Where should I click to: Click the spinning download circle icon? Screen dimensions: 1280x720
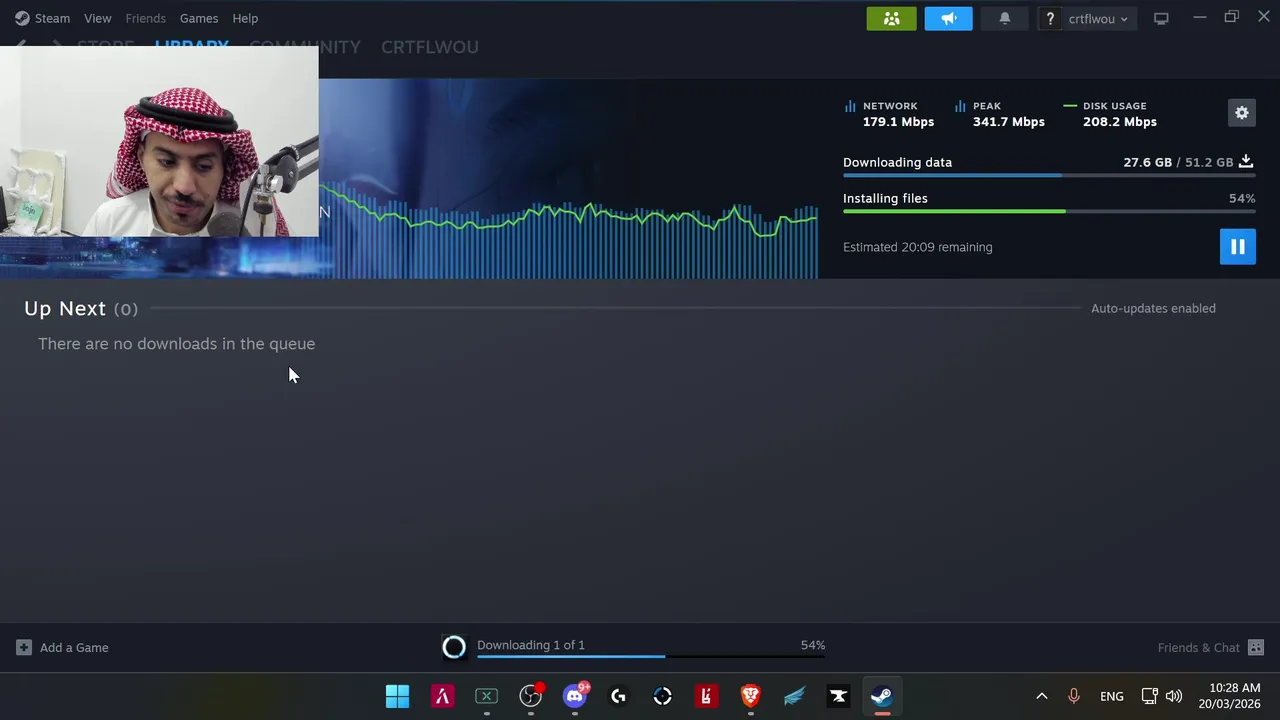click(454, 647)
